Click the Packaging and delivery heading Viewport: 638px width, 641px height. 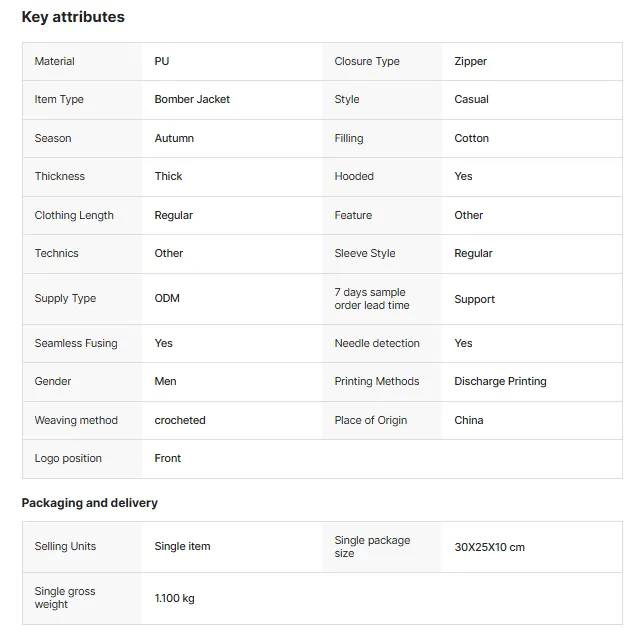tap(90, 503)
